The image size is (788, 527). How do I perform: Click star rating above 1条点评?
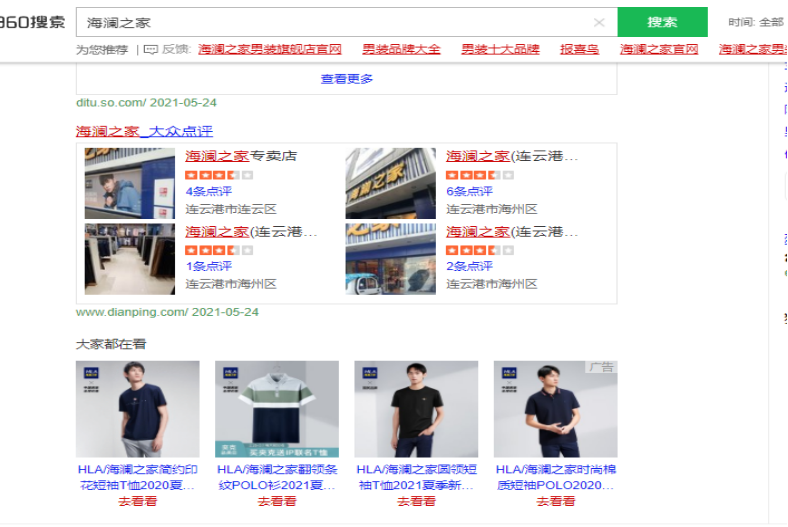click(219, 250)
